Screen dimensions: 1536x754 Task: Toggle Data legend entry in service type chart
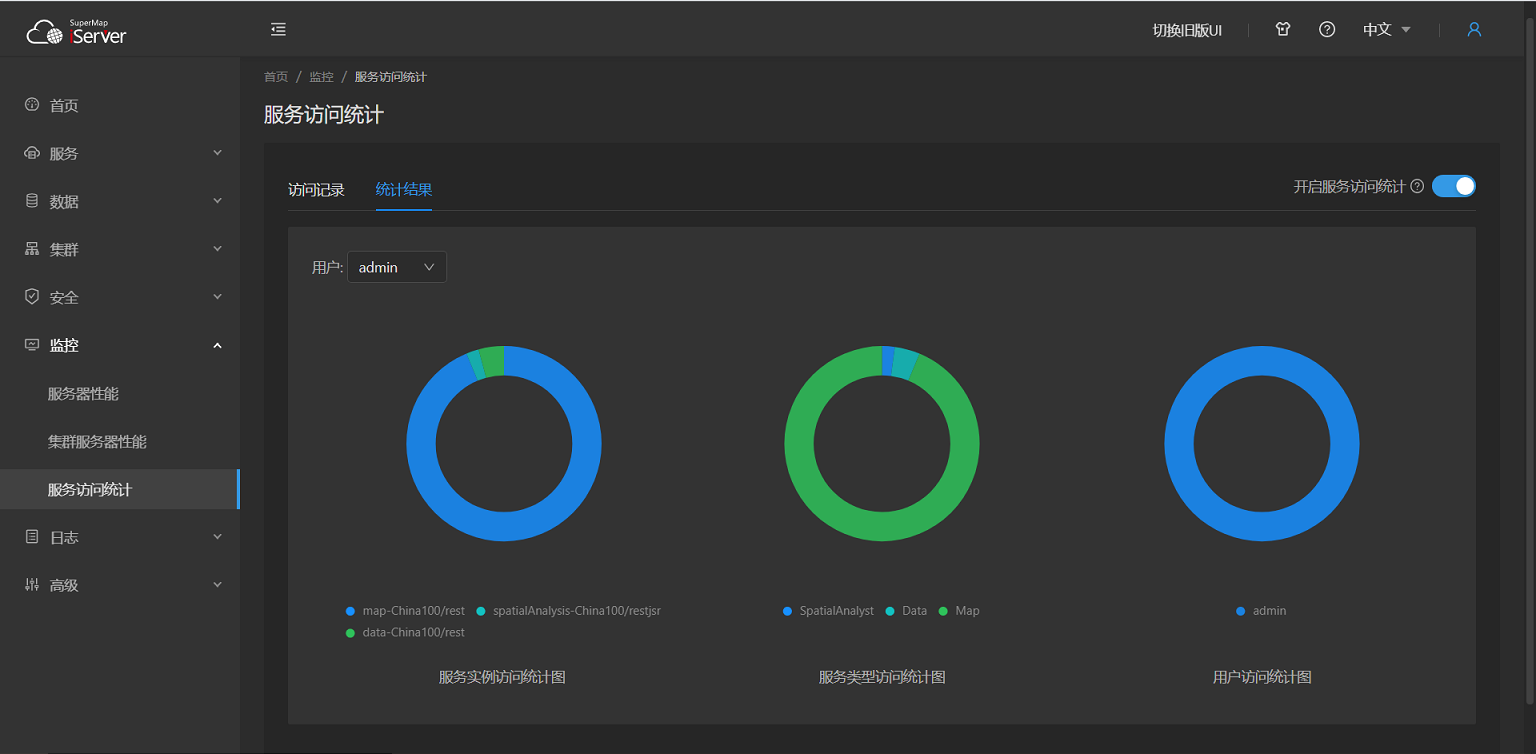[x=906, y=611]
